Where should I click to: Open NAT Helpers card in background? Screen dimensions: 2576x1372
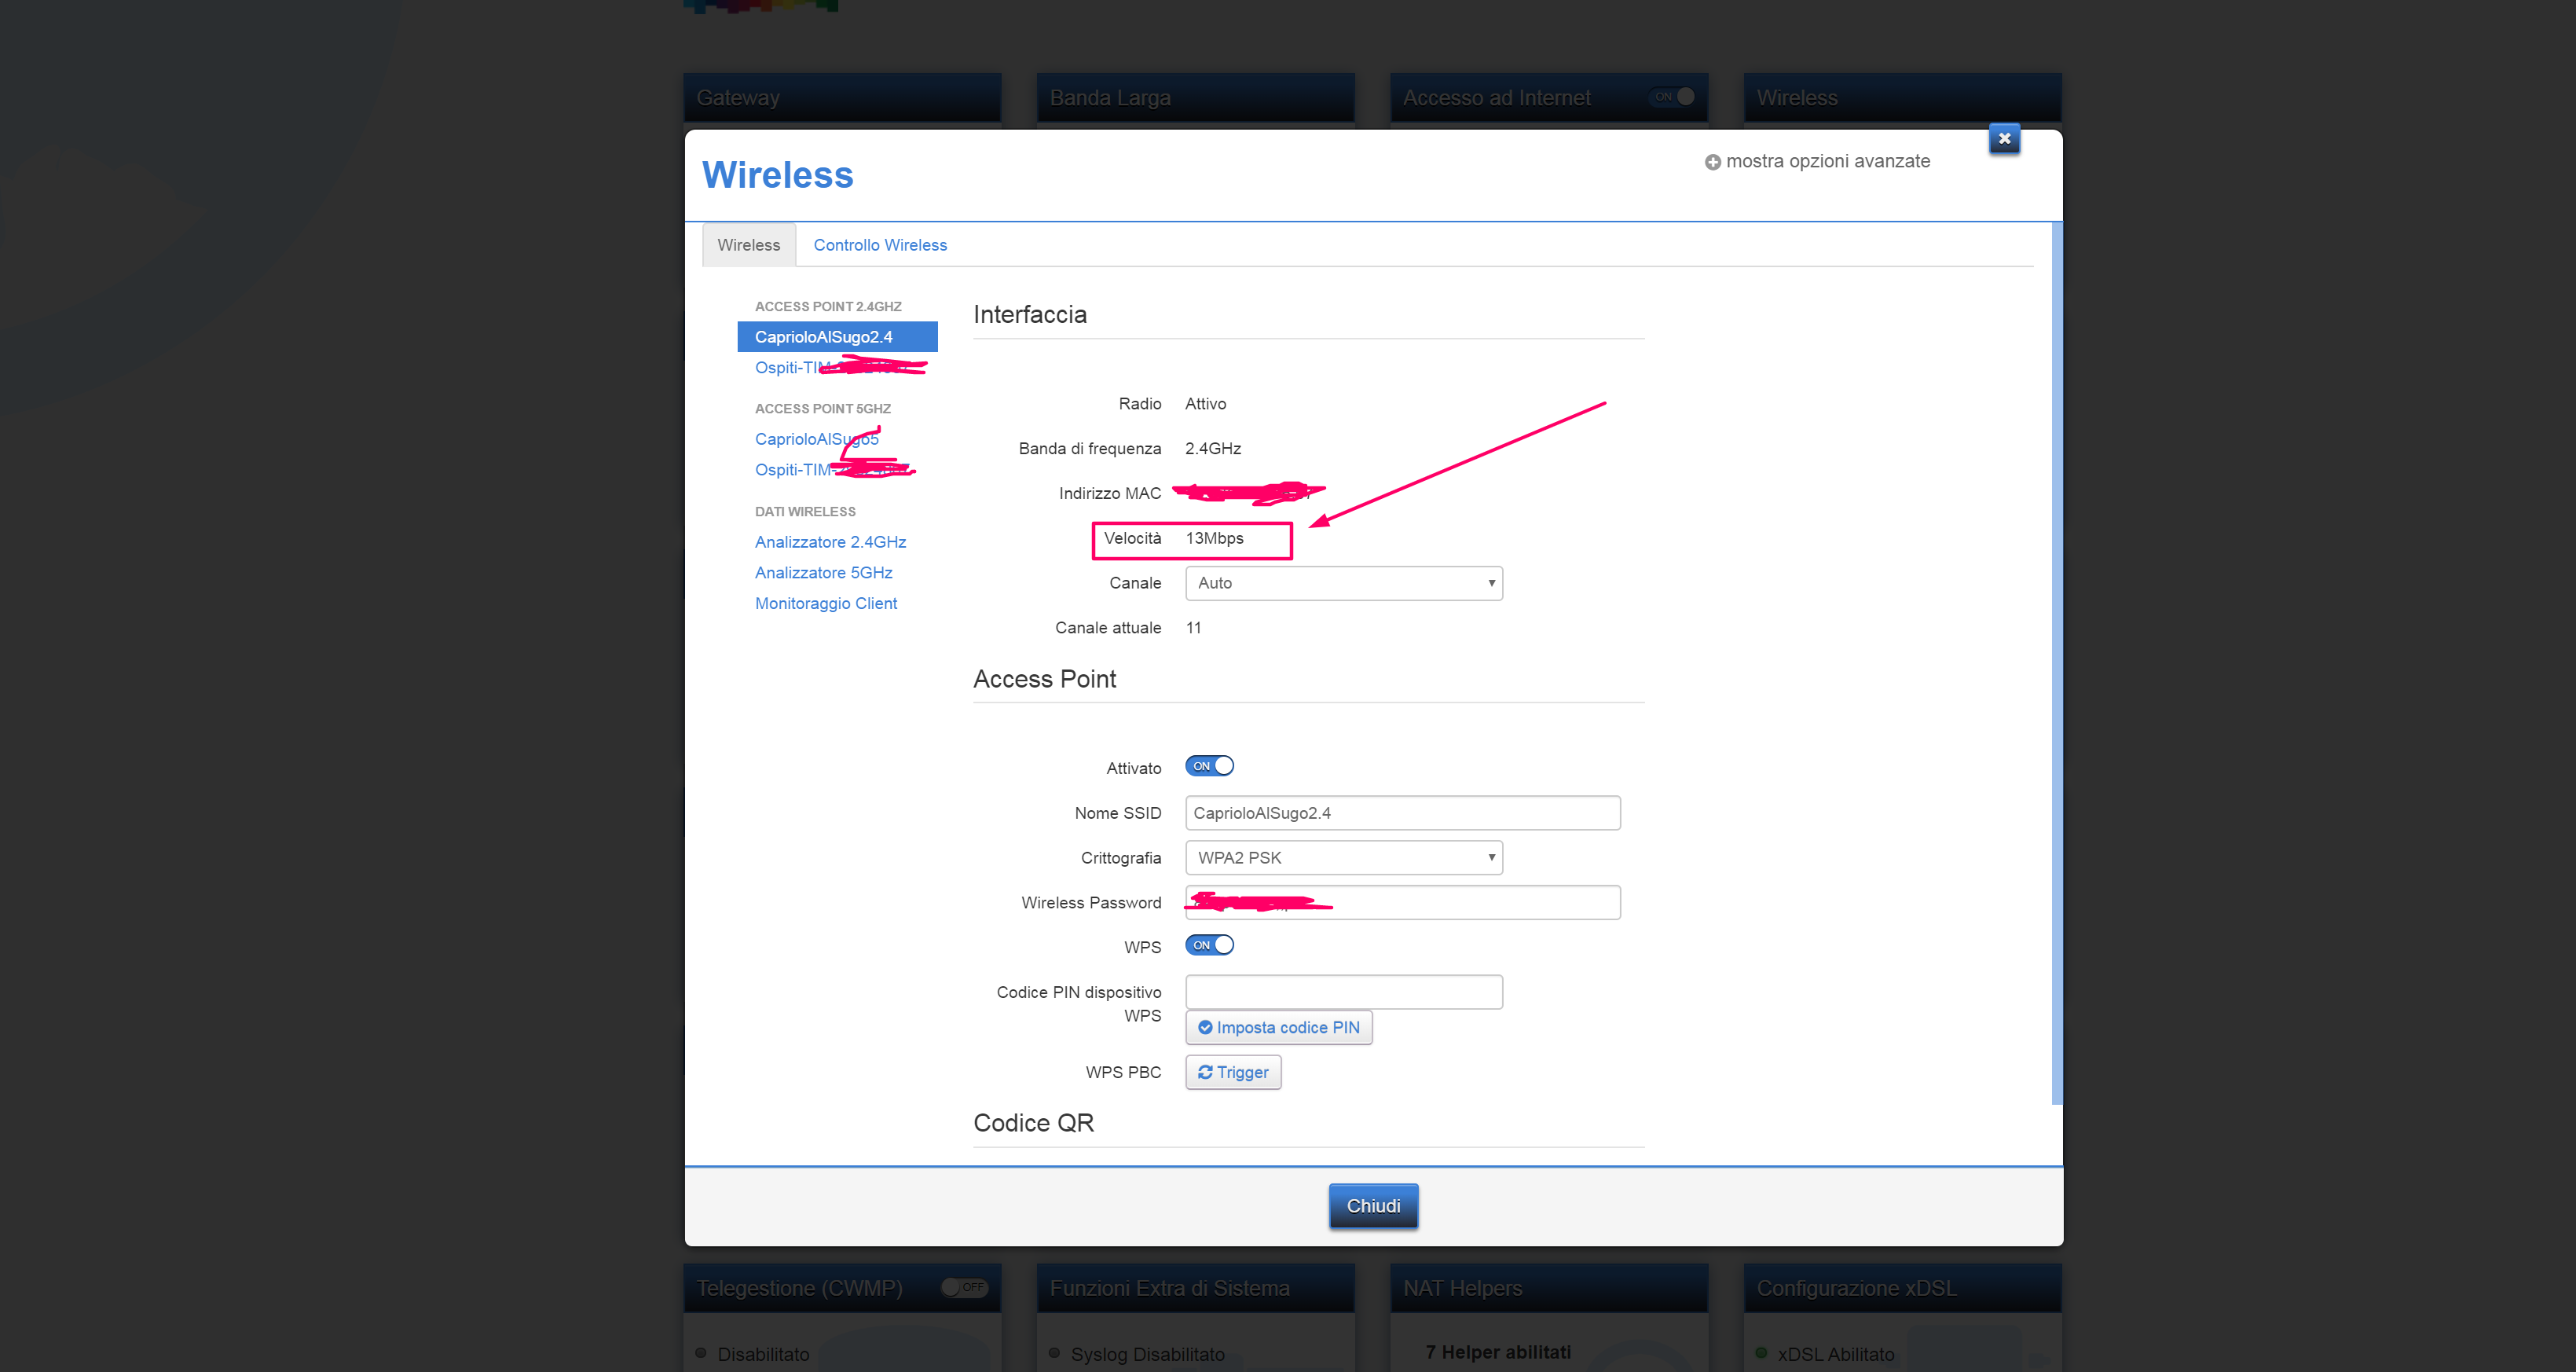click(1549, 1288)
